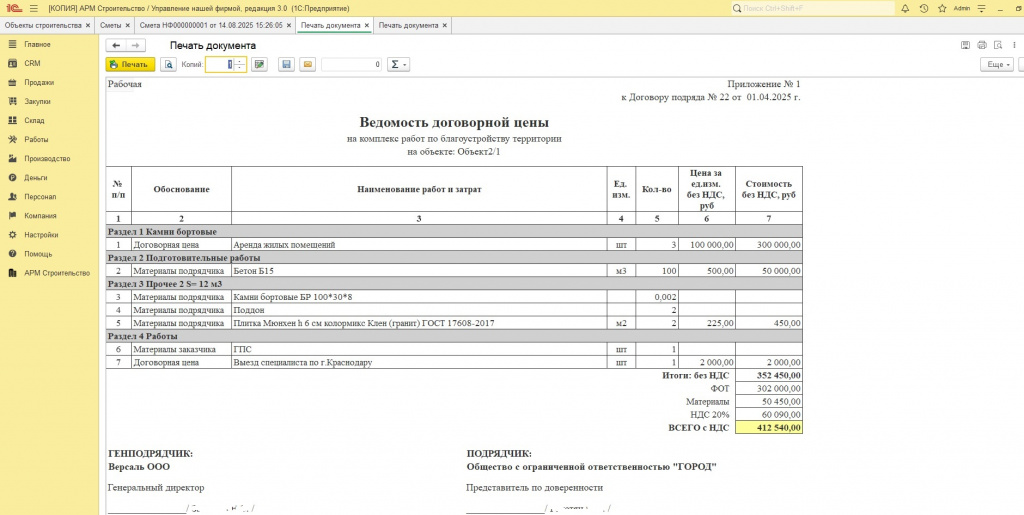Image resolution: width=1024 pixels, height=515 pixels.
Task: Expand the Еще dropdown menu
Action: point(996,65)
